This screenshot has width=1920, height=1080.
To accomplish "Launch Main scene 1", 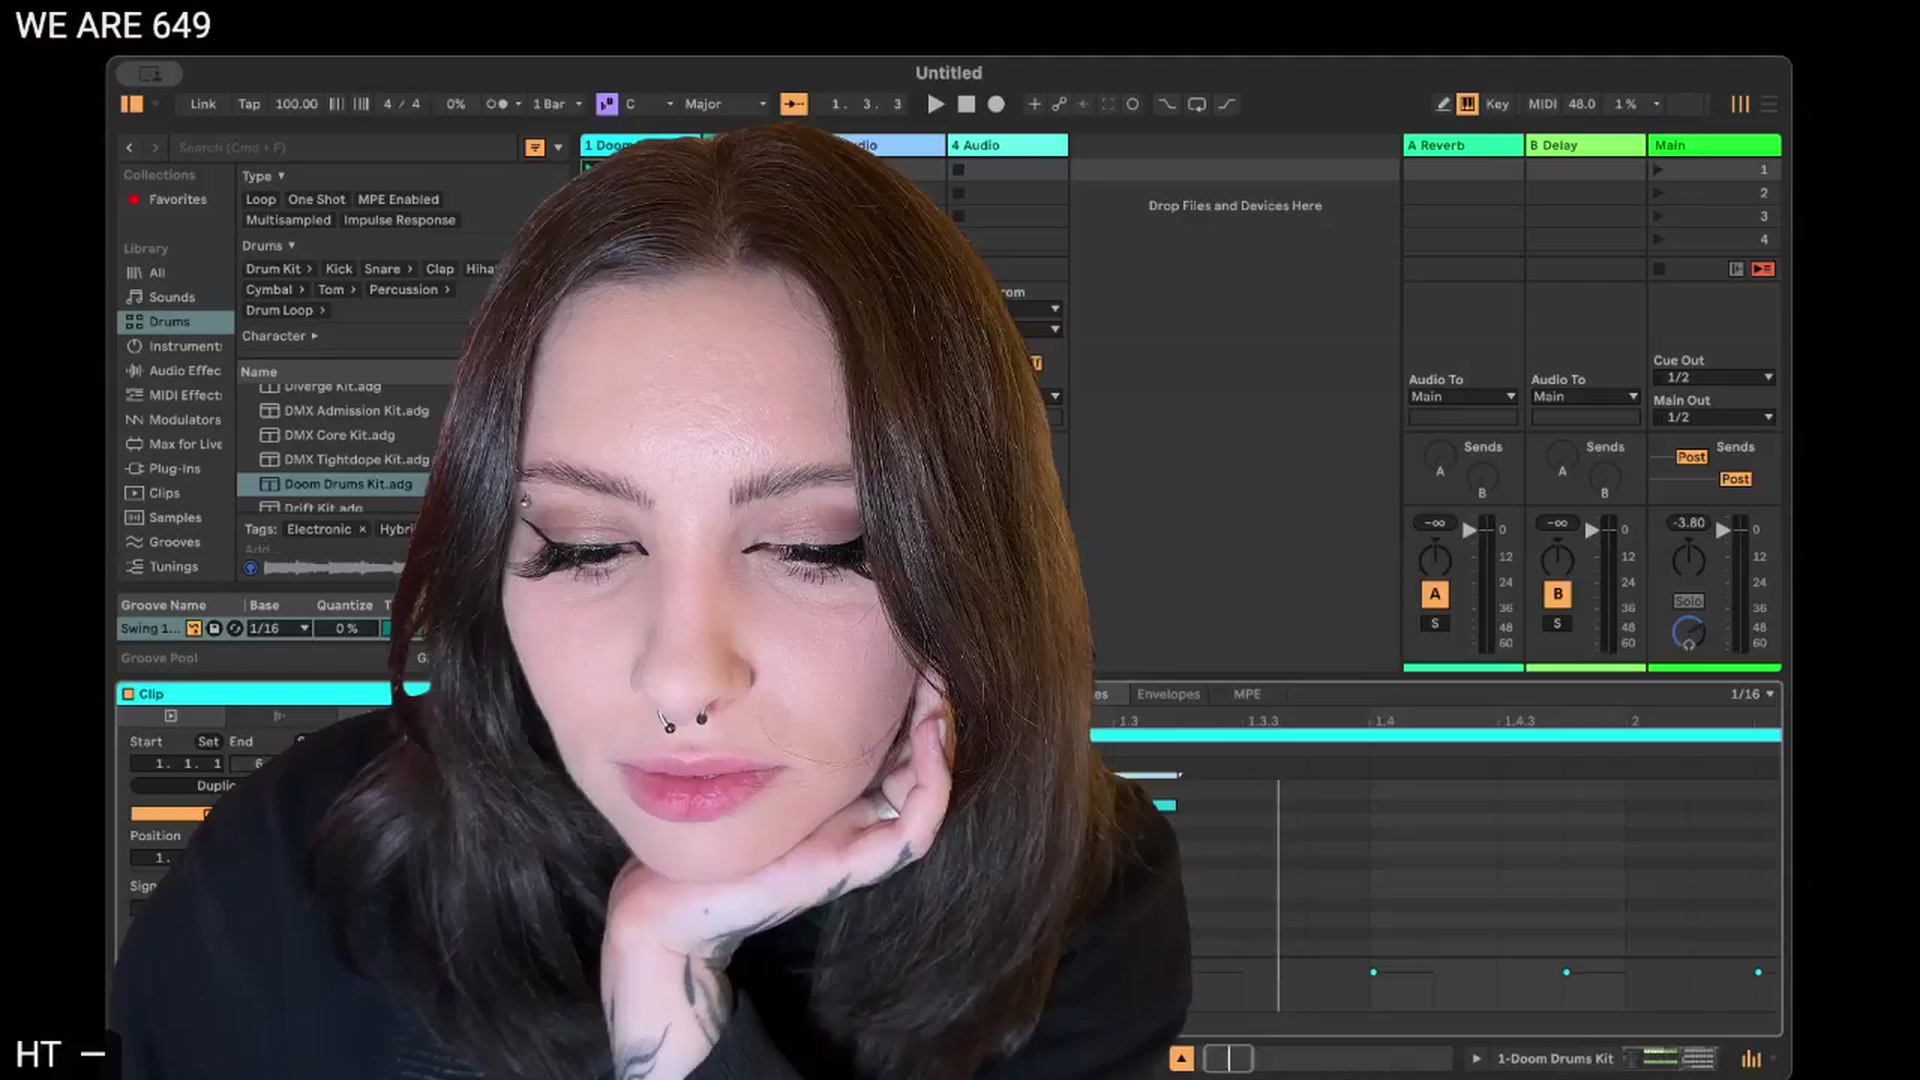I will (1658, 170).
